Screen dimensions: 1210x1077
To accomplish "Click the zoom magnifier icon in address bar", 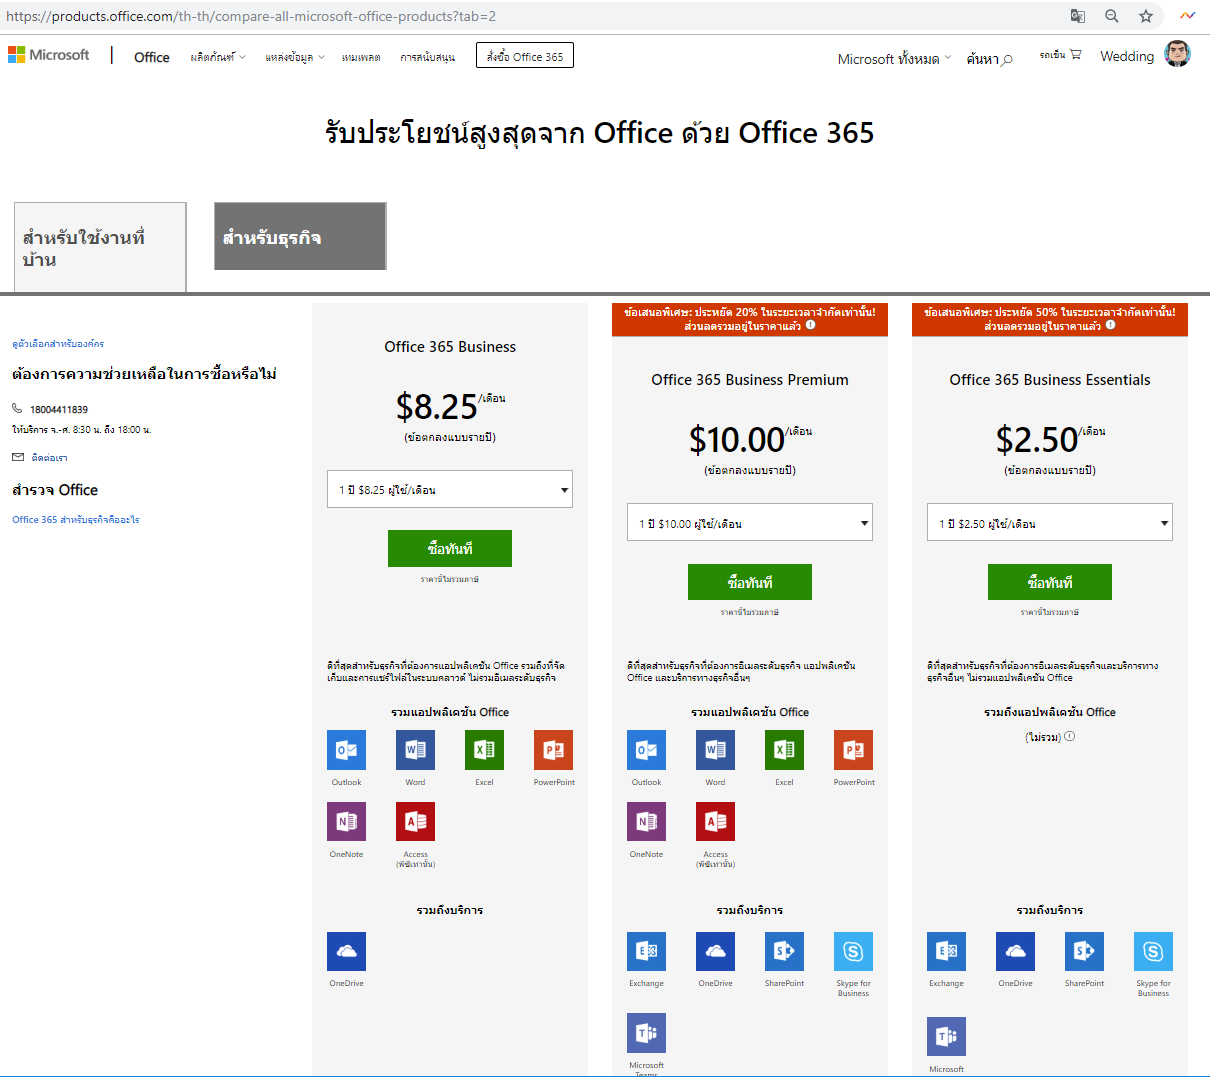I will (1111, 16).
